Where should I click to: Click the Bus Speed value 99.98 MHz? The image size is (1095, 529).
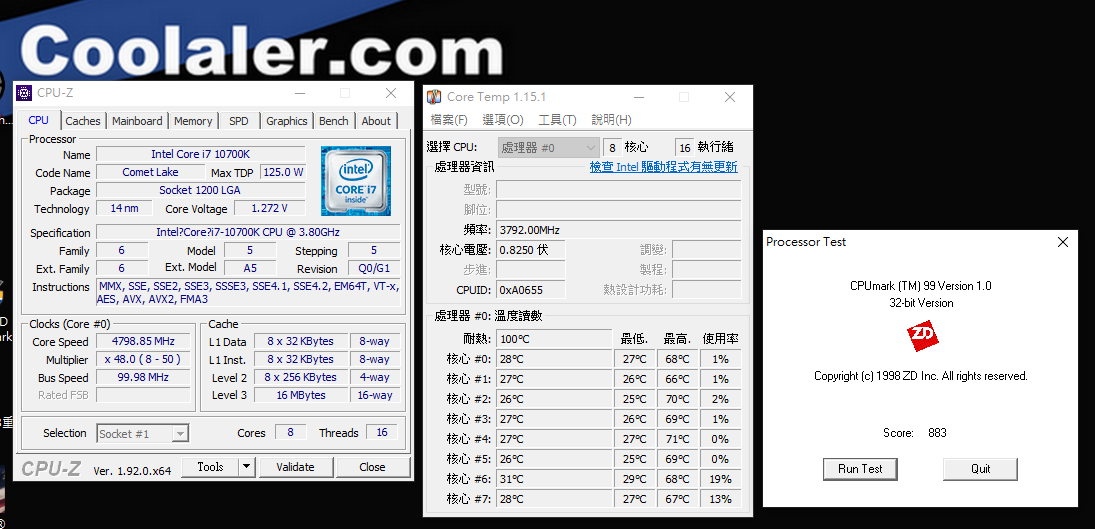[143, 378]
